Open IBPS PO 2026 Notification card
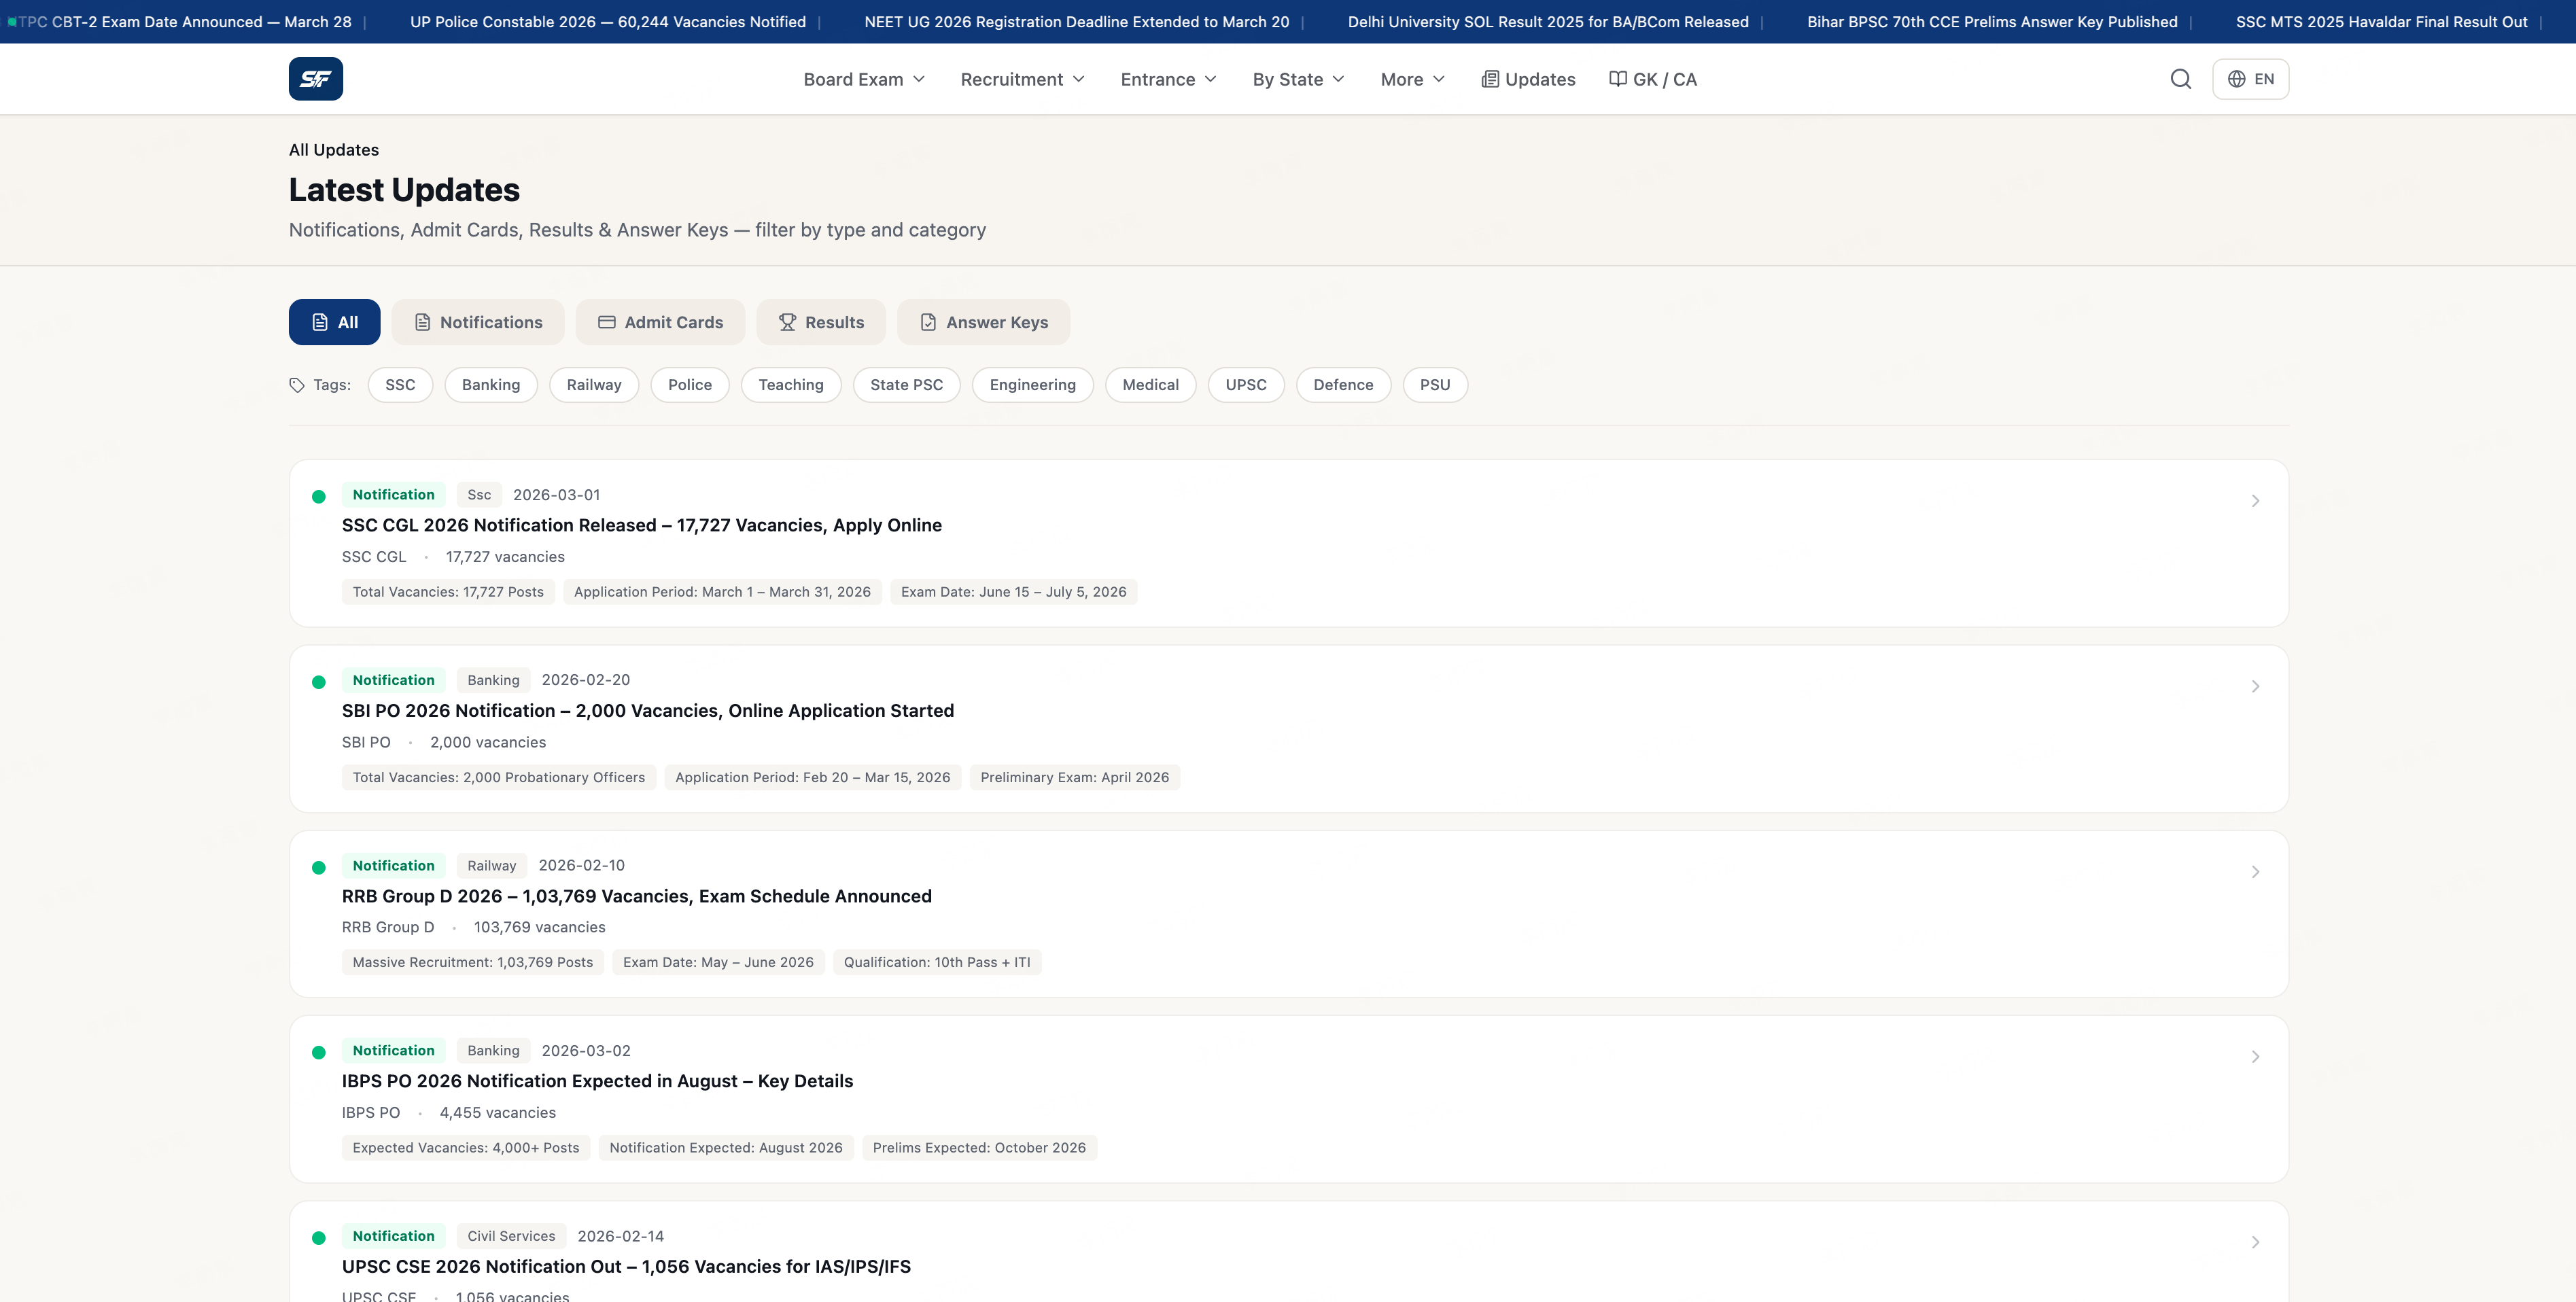Screen dimensions: 2576x1302 [597, 1081]
